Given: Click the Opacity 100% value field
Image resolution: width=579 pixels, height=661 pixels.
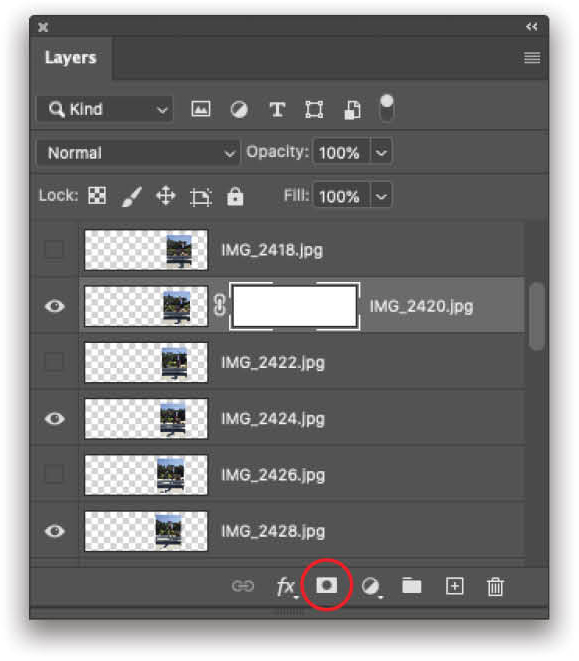Looking at the screenshot, I should tap(342, 152).
